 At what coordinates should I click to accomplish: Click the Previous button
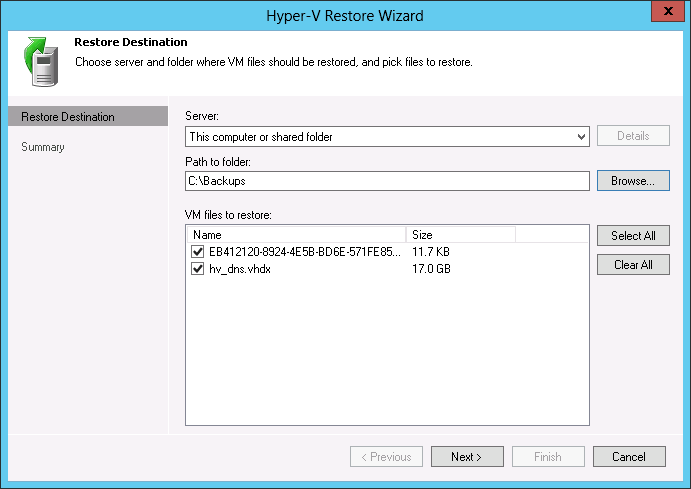click(386, 456)
